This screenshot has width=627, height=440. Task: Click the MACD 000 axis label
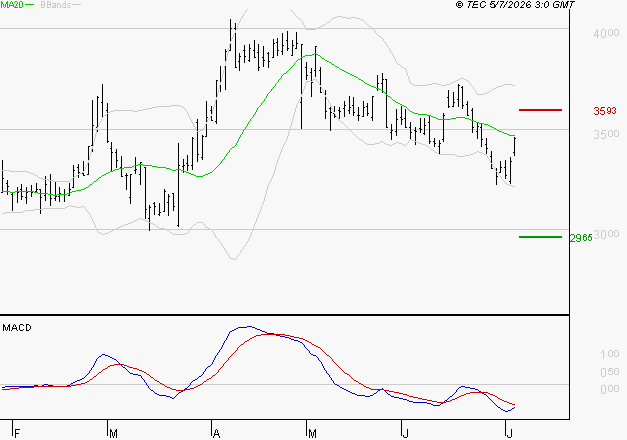click(610, 389)
